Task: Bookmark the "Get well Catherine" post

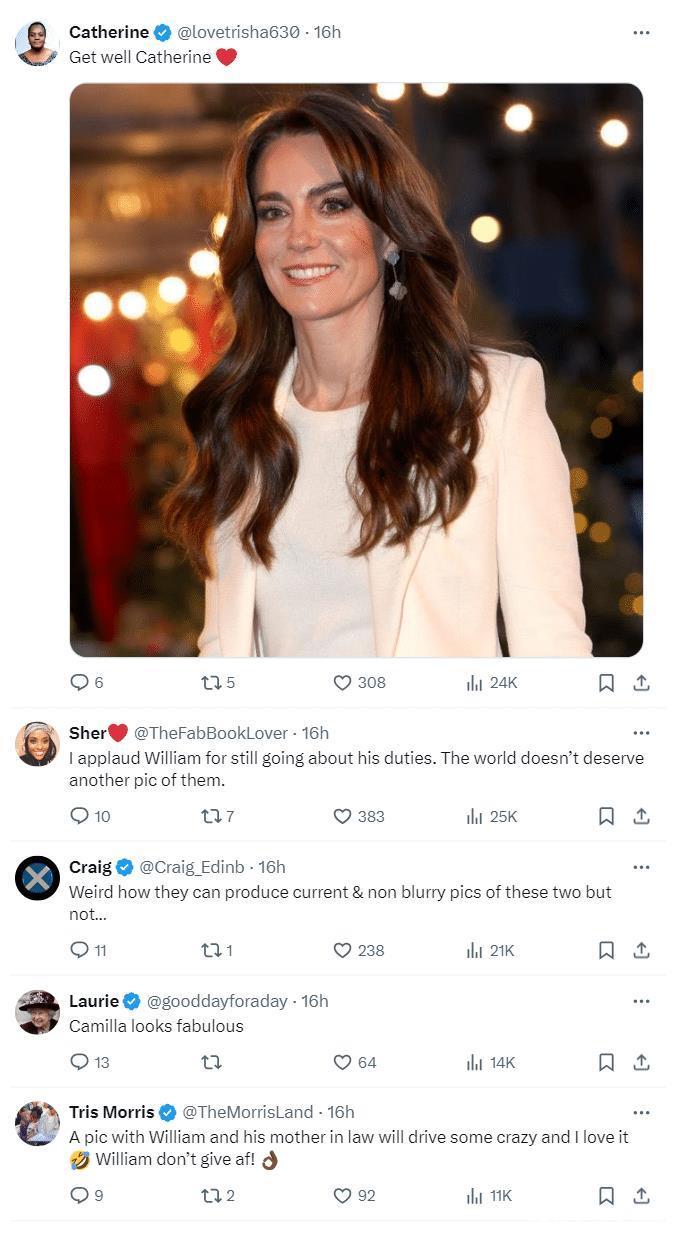Action: 606,683
